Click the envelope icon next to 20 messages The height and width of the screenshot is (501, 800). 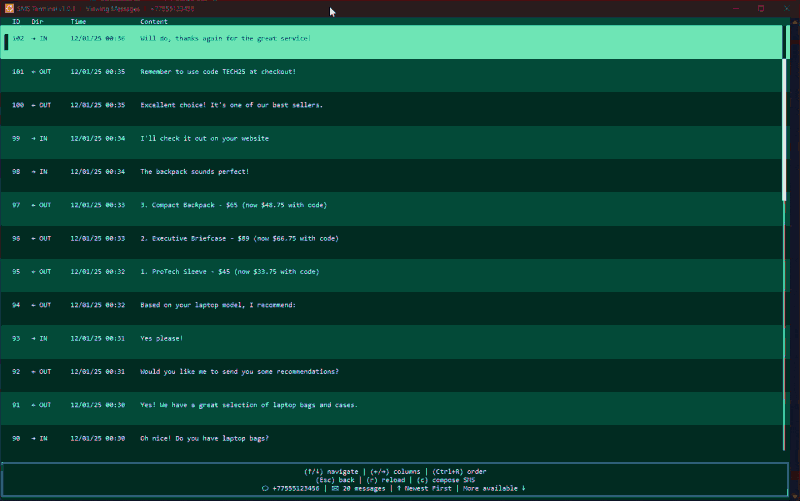335,488
